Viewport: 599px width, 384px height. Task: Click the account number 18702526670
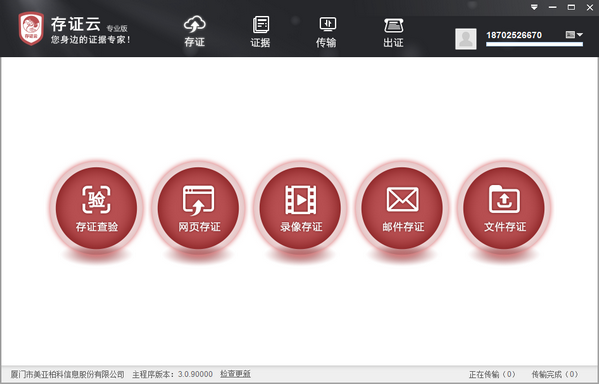click(514, 35)
